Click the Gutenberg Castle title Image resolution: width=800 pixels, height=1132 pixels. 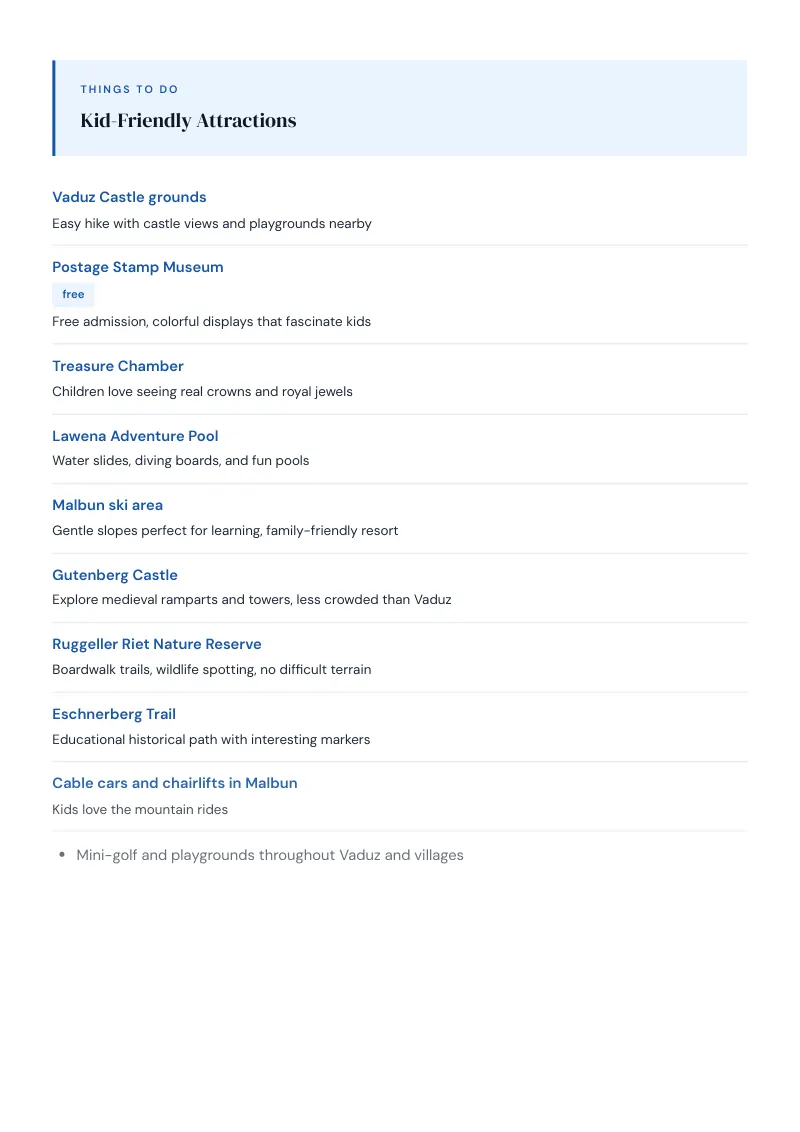tap(115, 575)
